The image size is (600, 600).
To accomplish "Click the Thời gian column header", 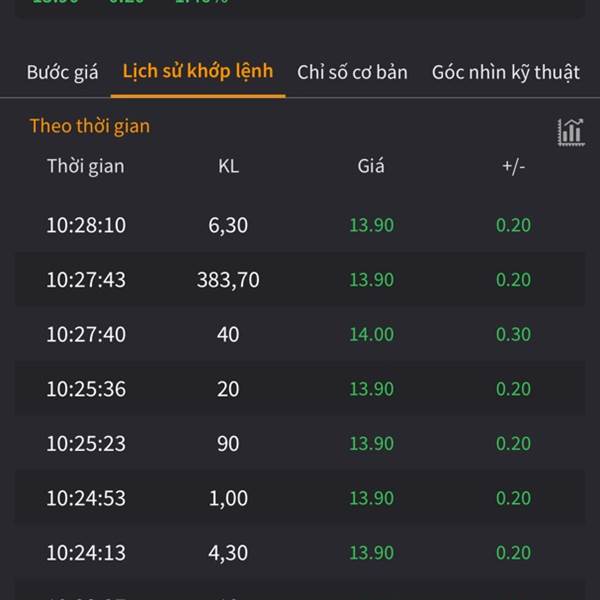I will 86,166.
